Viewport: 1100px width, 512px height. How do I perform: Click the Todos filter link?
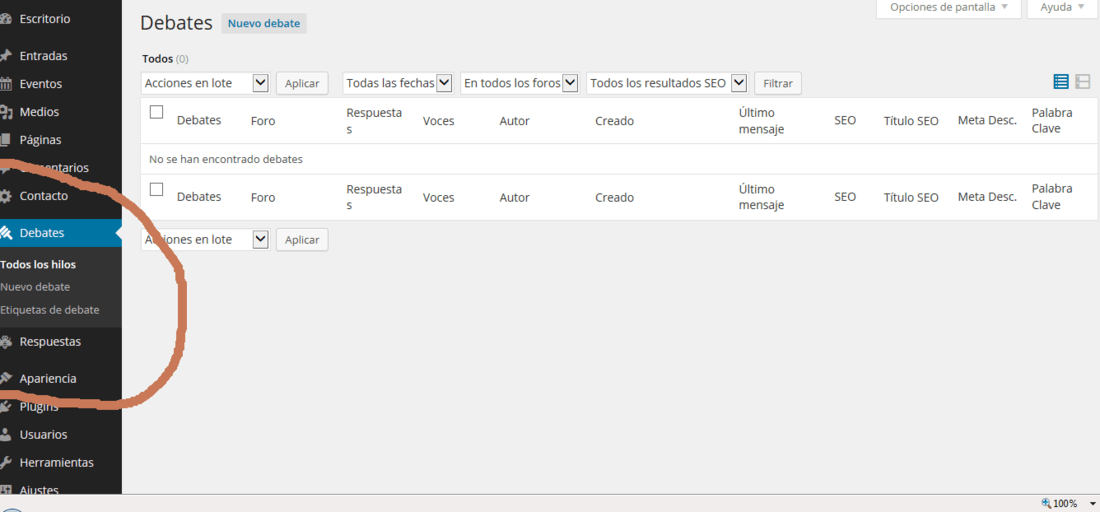tap(157, 59)
